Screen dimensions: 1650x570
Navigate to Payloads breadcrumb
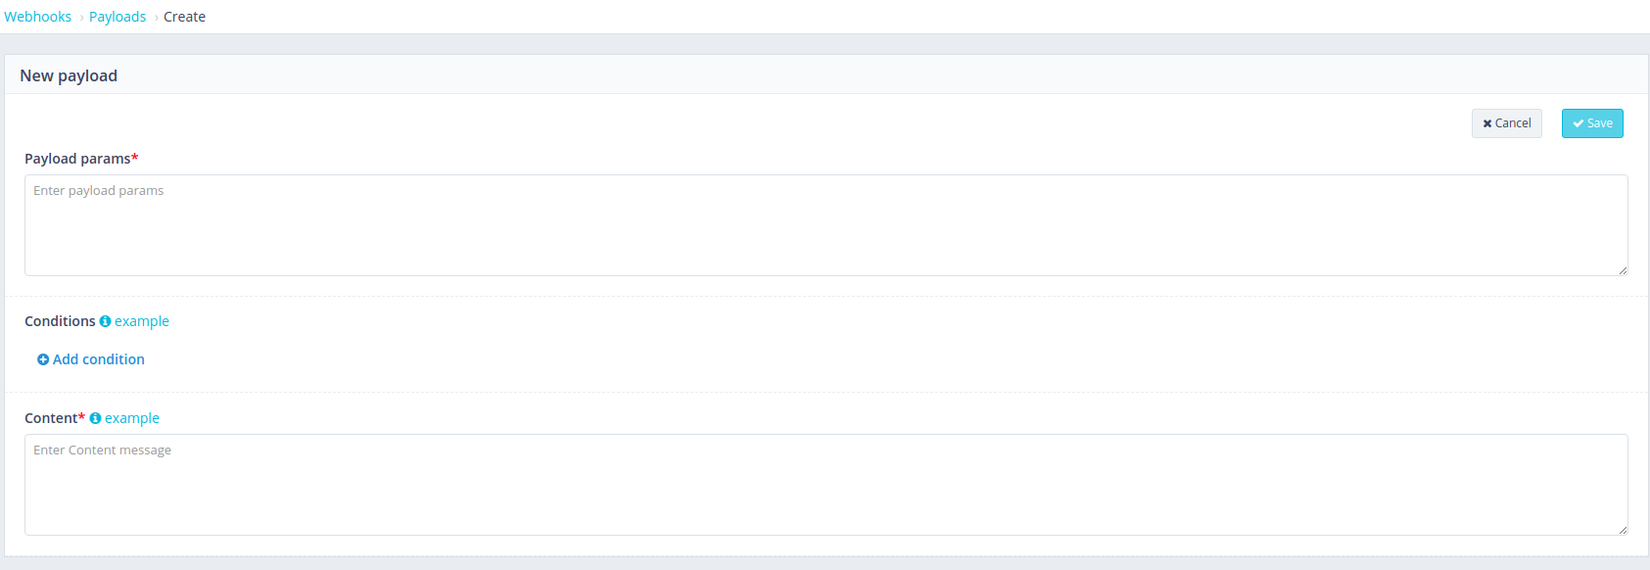[117, 17]
